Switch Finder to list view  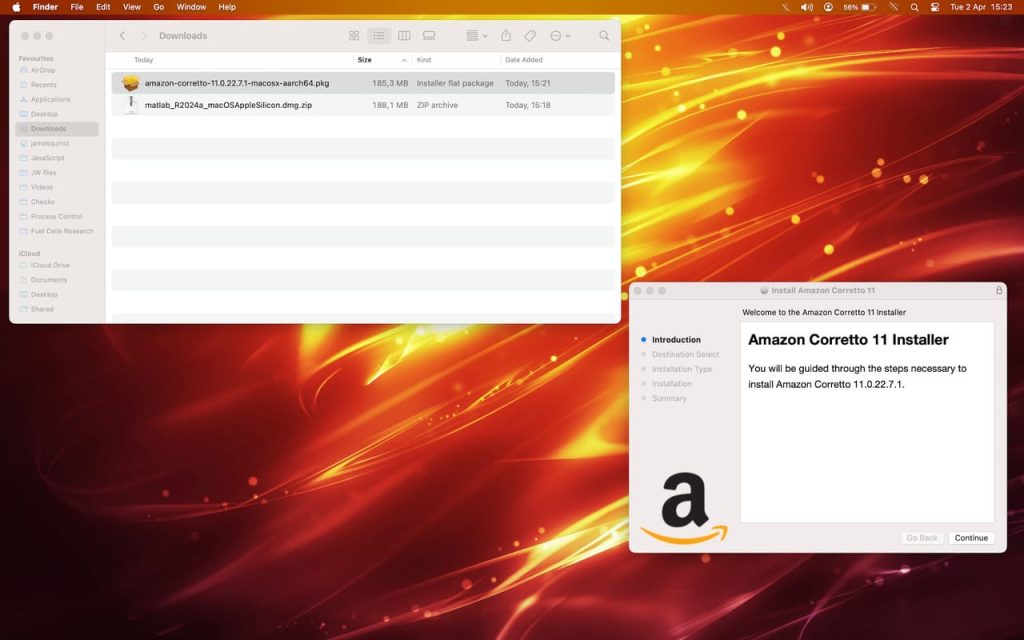379,36
